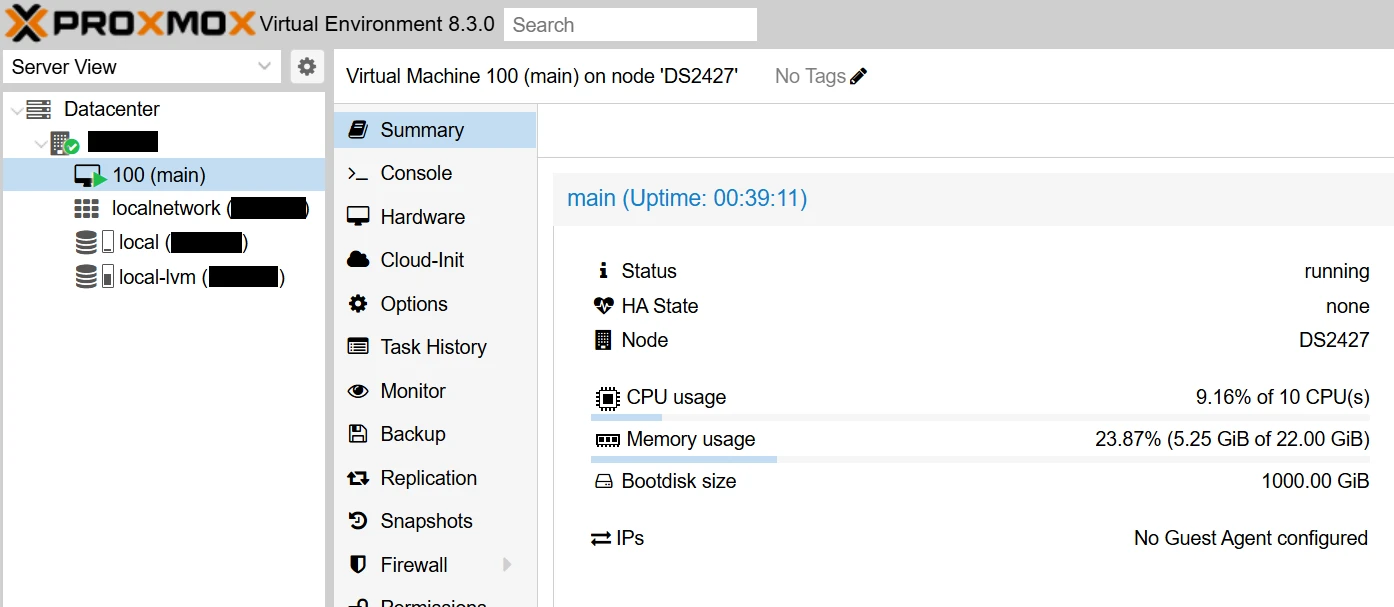Click the Replication arrows icon
The image size is (1394, 607).
[358, 478]
